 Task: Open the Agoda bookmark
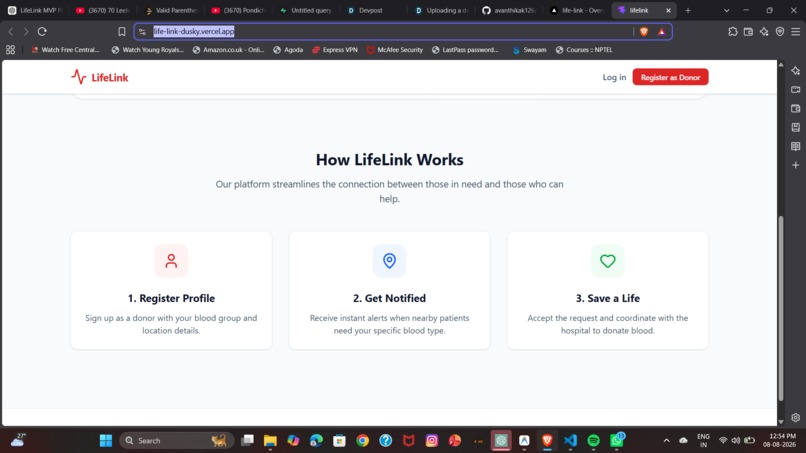[288, 50]
